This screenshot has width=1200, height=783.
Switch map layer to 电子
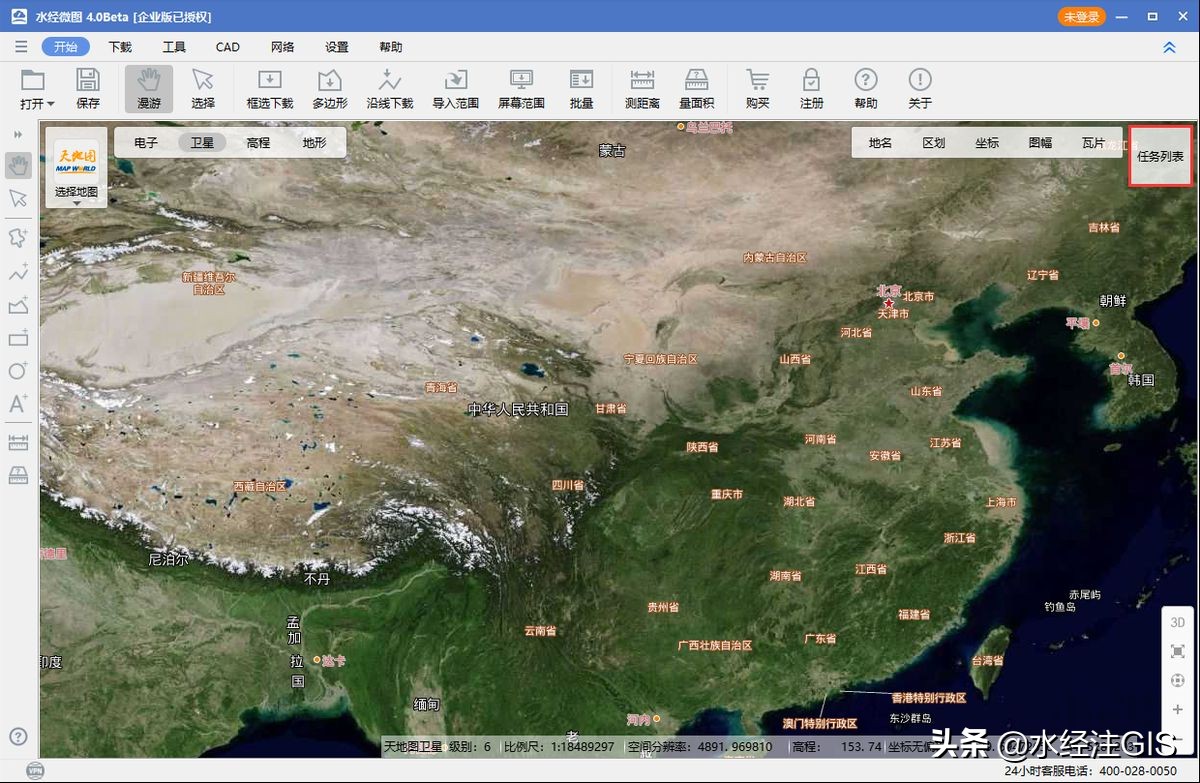click(x=146, y=143)
